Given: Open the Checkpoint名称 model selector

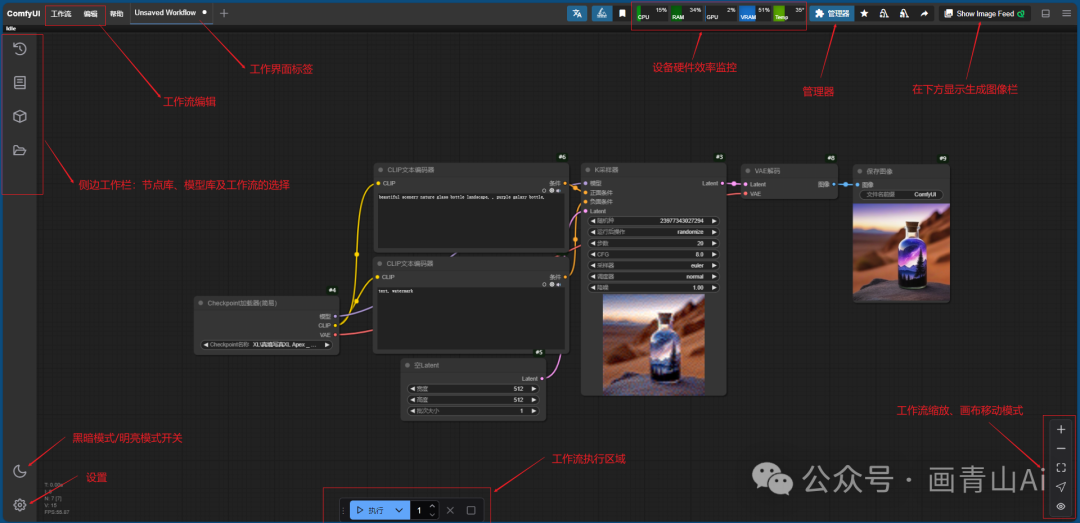Looking at the screenshot, I should [267, 345].
